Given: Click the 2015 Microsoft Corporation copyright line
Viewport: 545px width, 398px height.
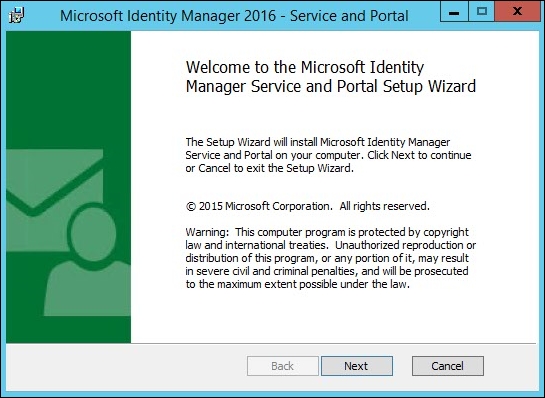Looking at the screenshot, I should coord(308,206).
